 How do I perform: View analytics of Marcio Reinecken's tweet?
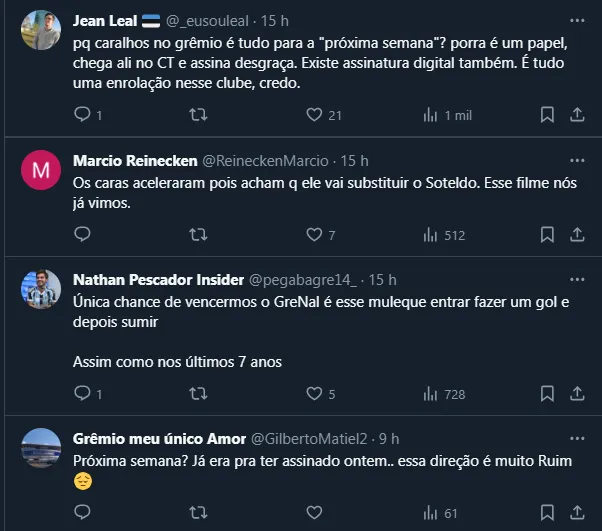(431, 235)
